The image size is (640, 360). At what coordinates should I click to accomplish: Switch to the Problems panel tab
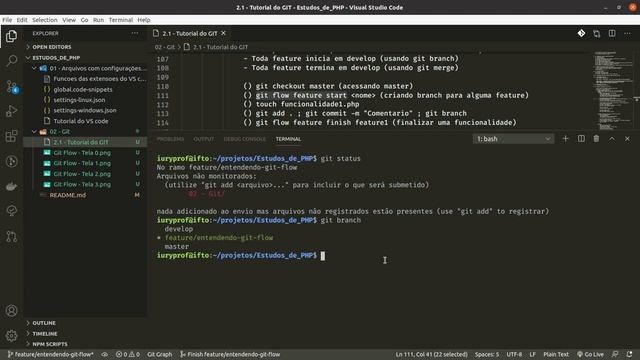click(170, 139)
